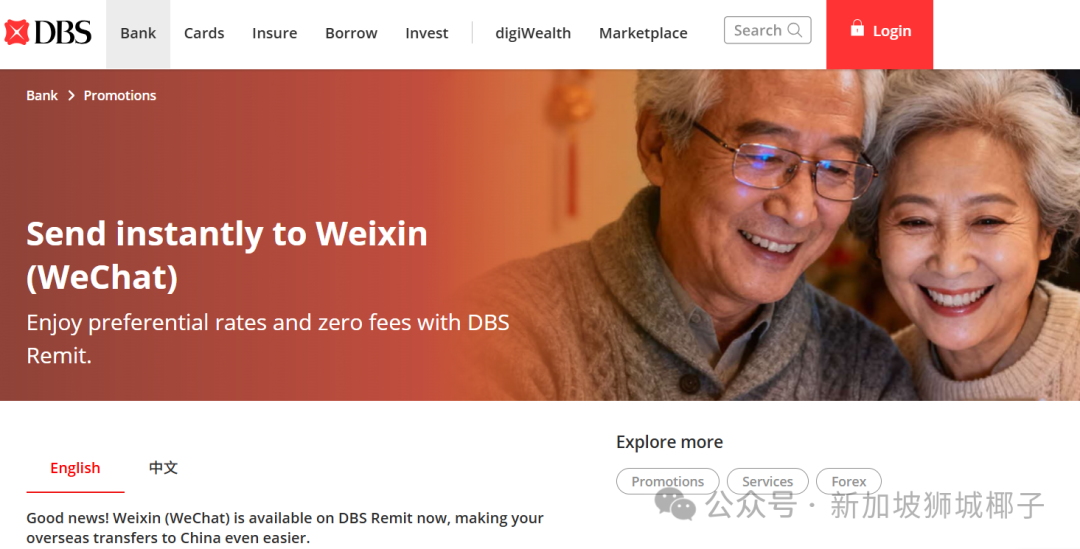Select the Promotions tag under Explore more
Image resolution: width=1080 pixels, height=549 pixels.
click(667, 481)
